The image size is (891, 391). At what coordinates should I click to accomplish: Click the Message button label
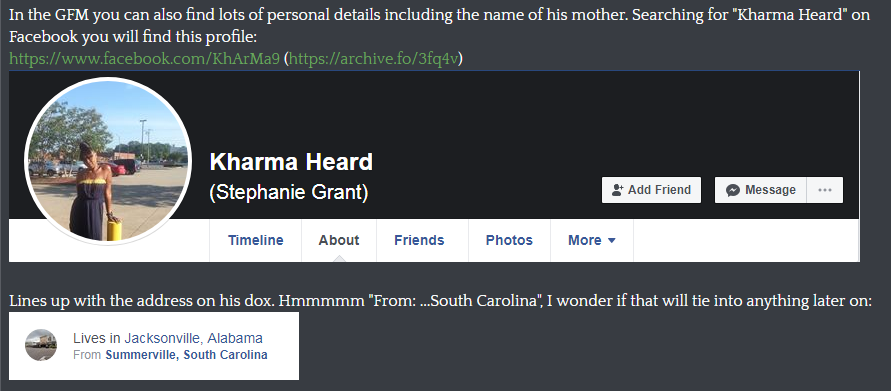tap(770, 190)
